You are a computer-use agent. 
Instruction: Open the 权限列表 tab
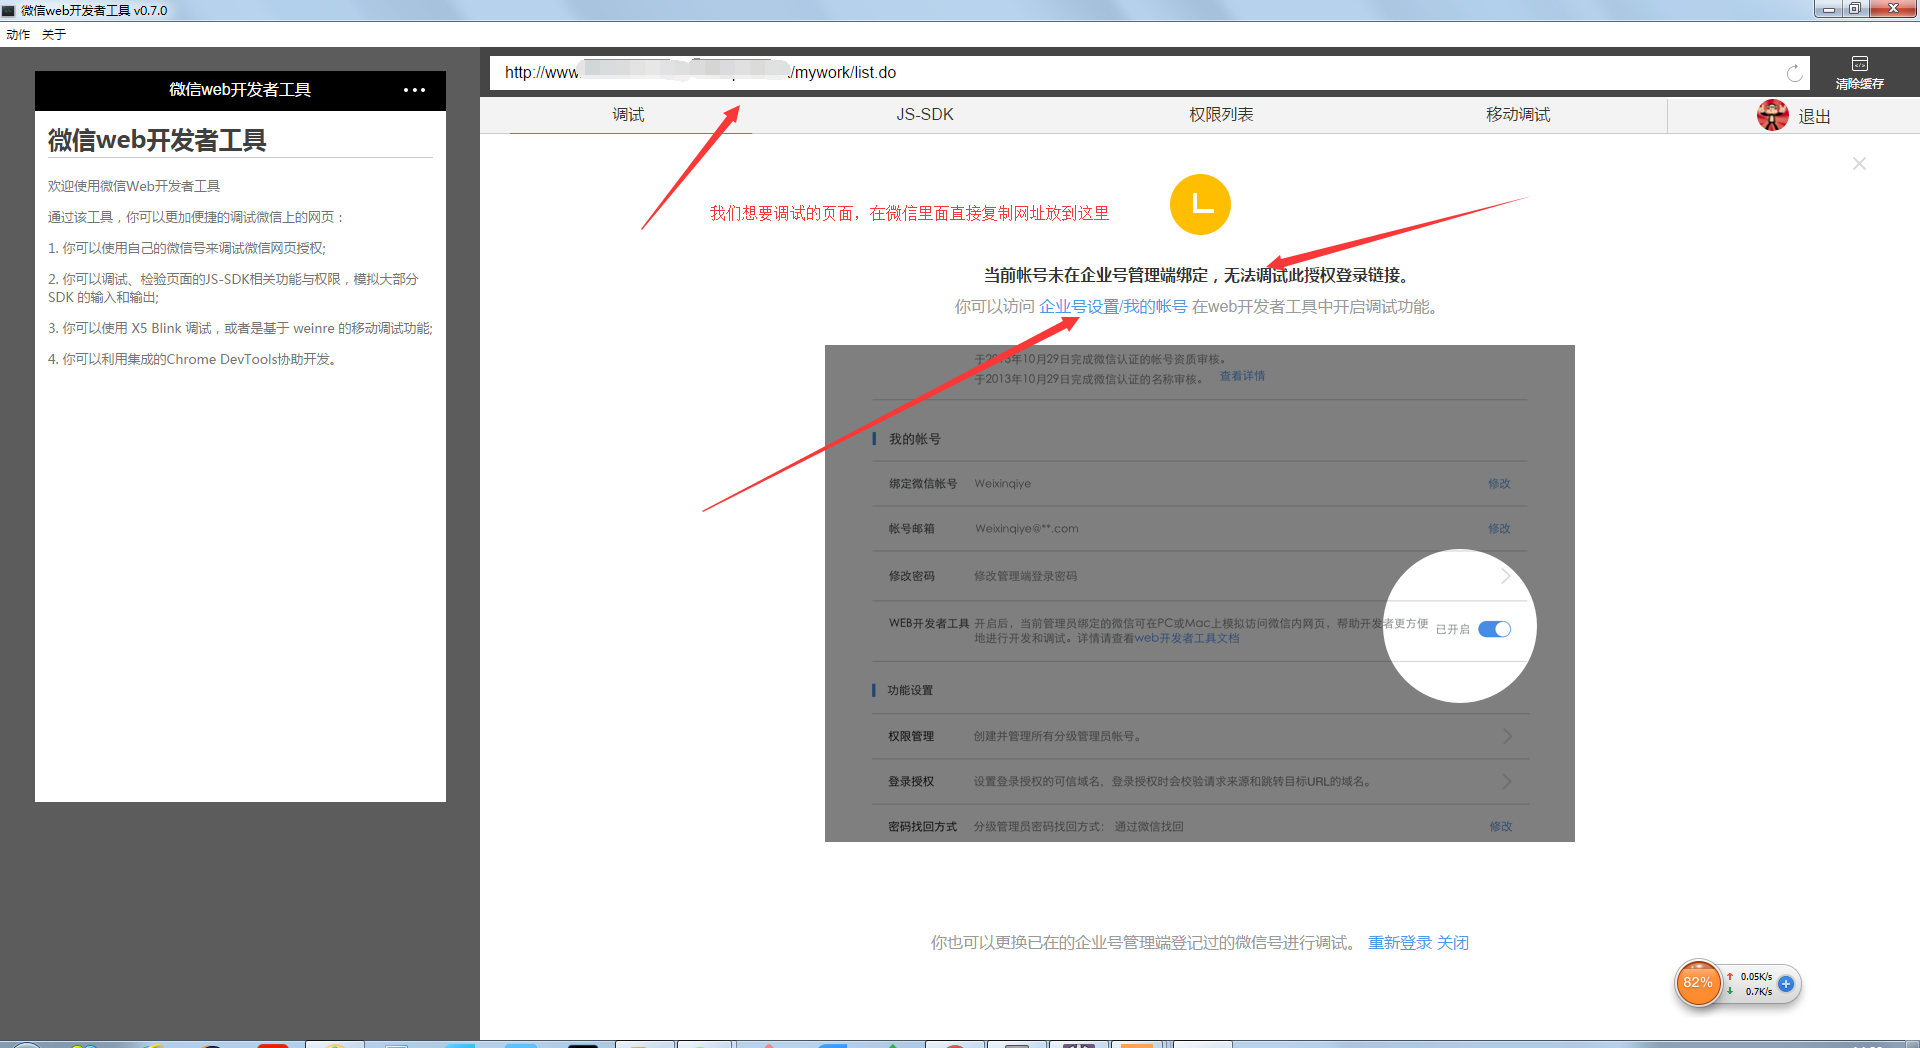[x=1221, y=115]
